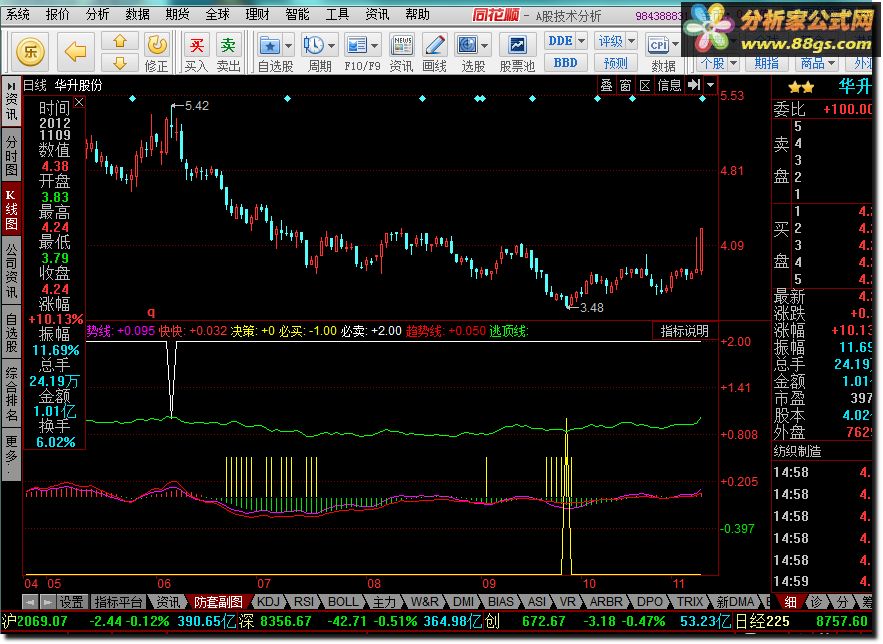
Task: Open the 评级 dropdown arrow
Action: (x=631, y=41)
